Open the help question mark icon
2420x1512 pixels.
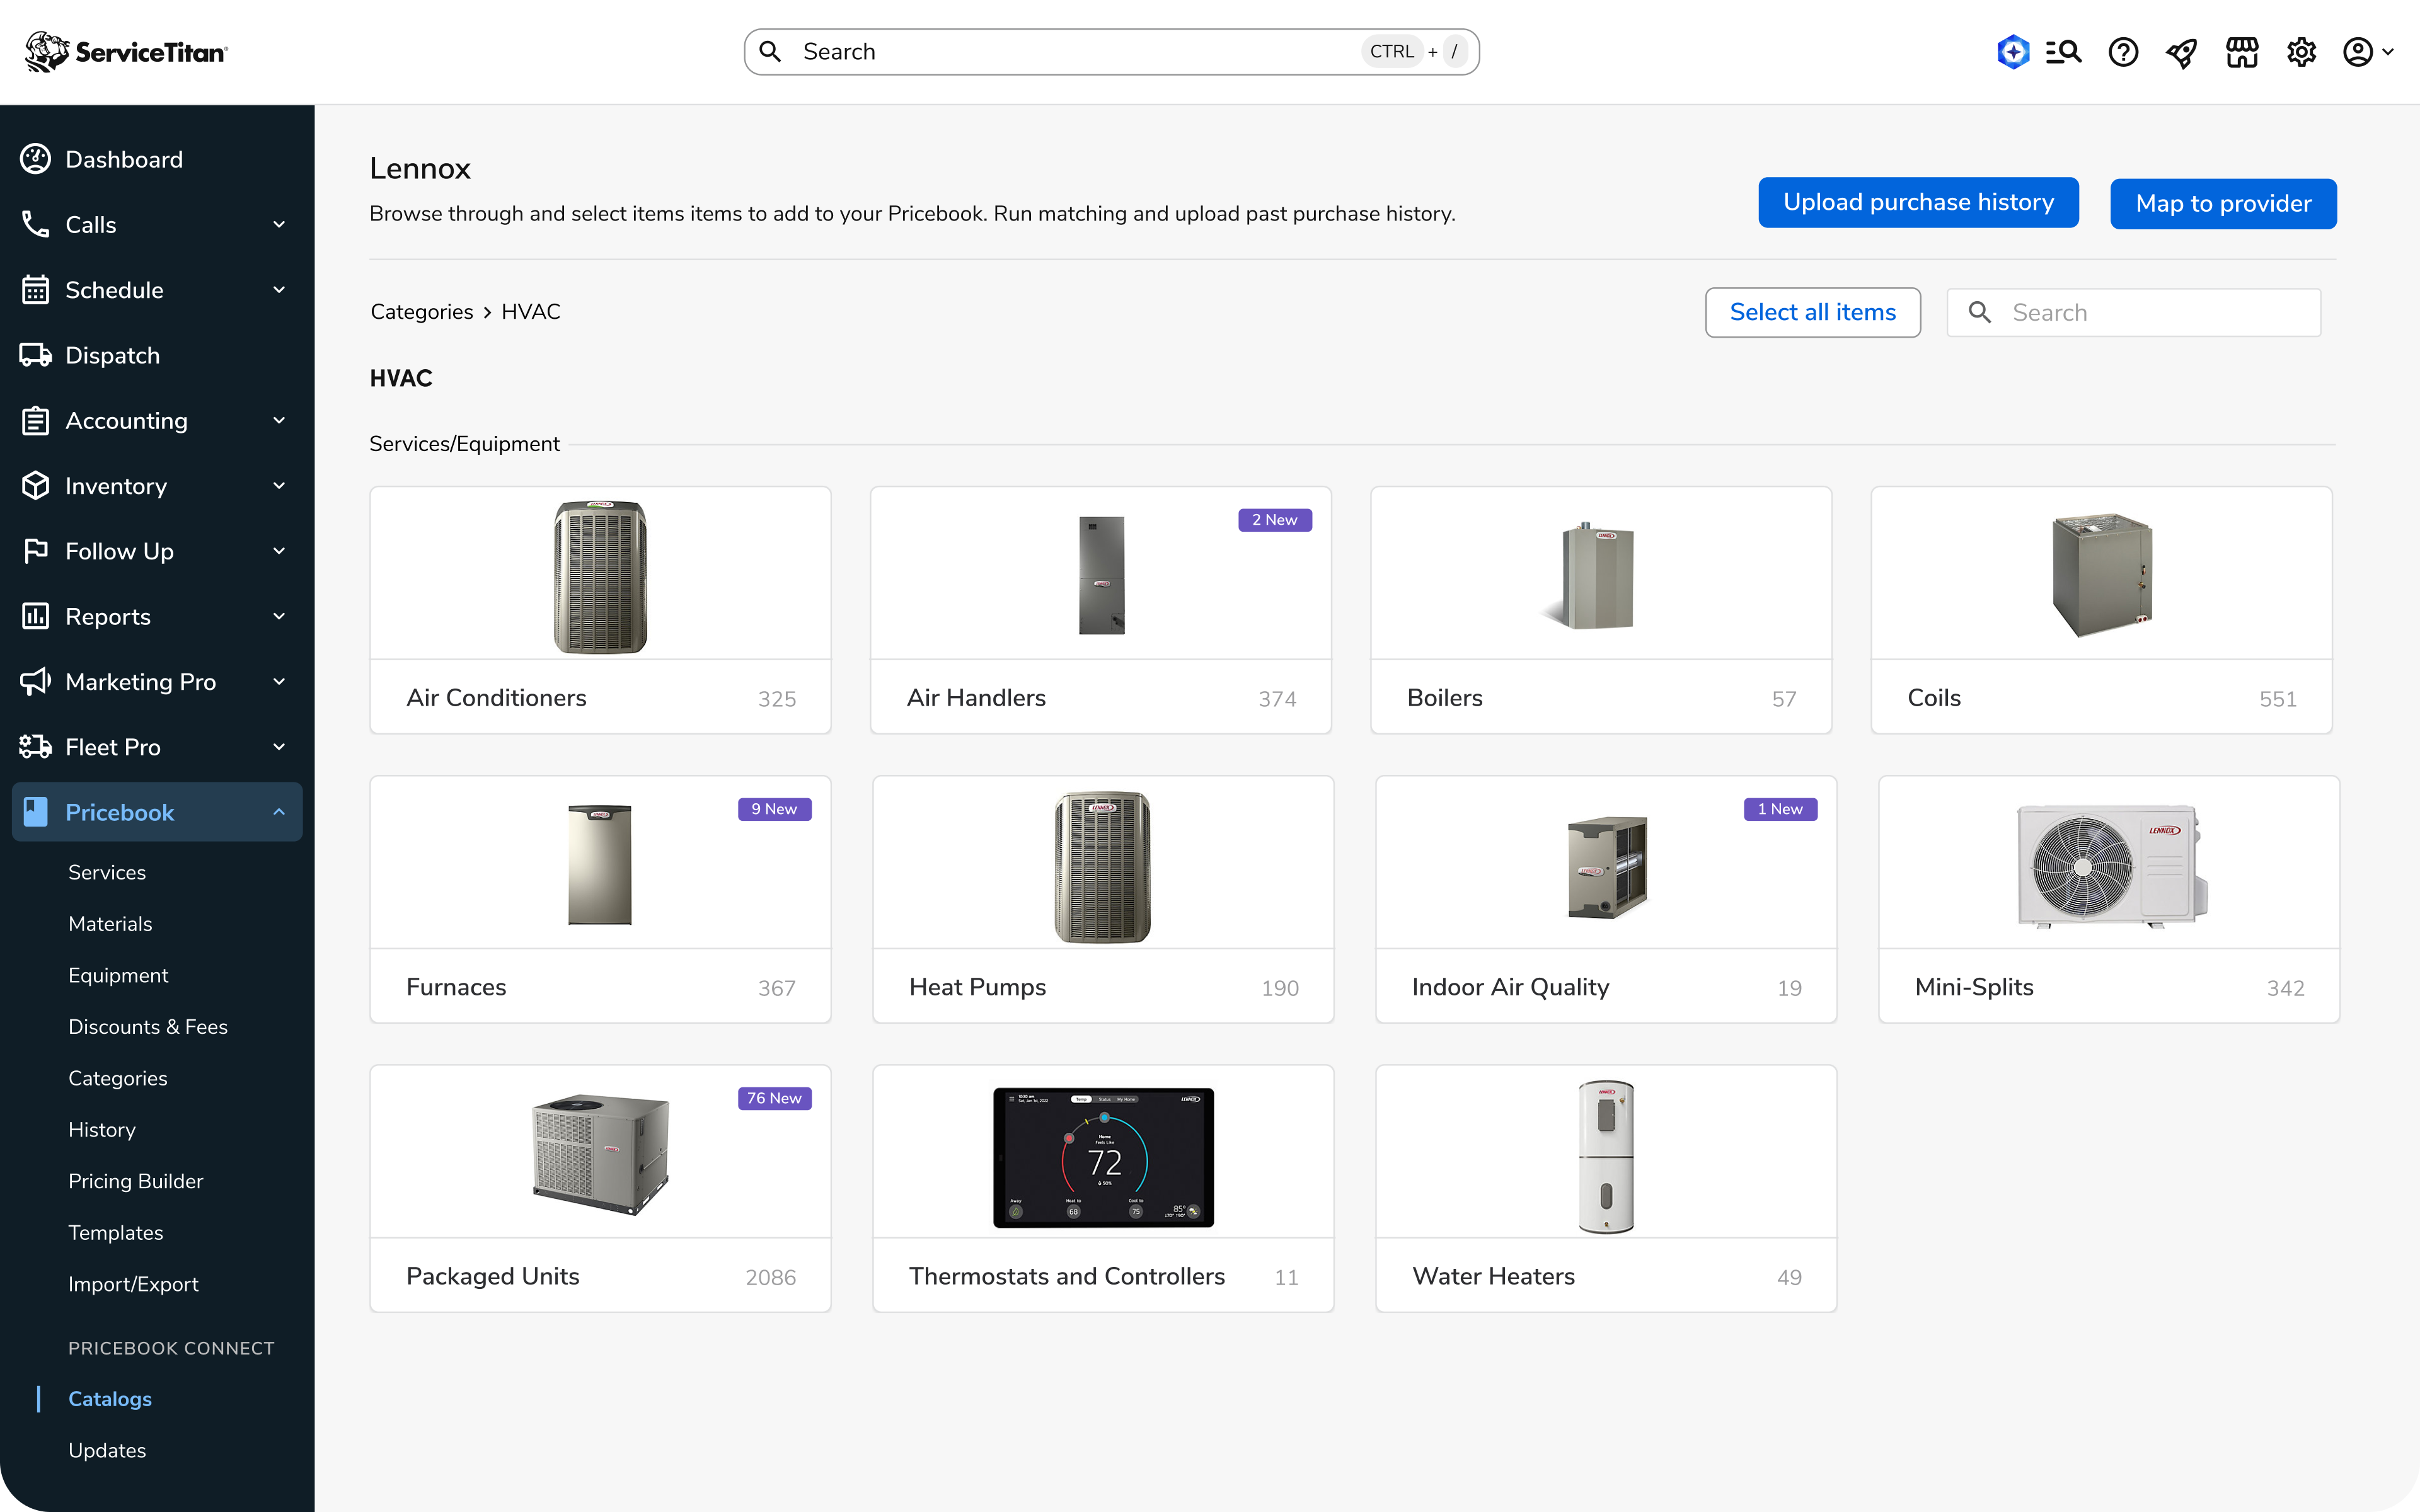2123,52
